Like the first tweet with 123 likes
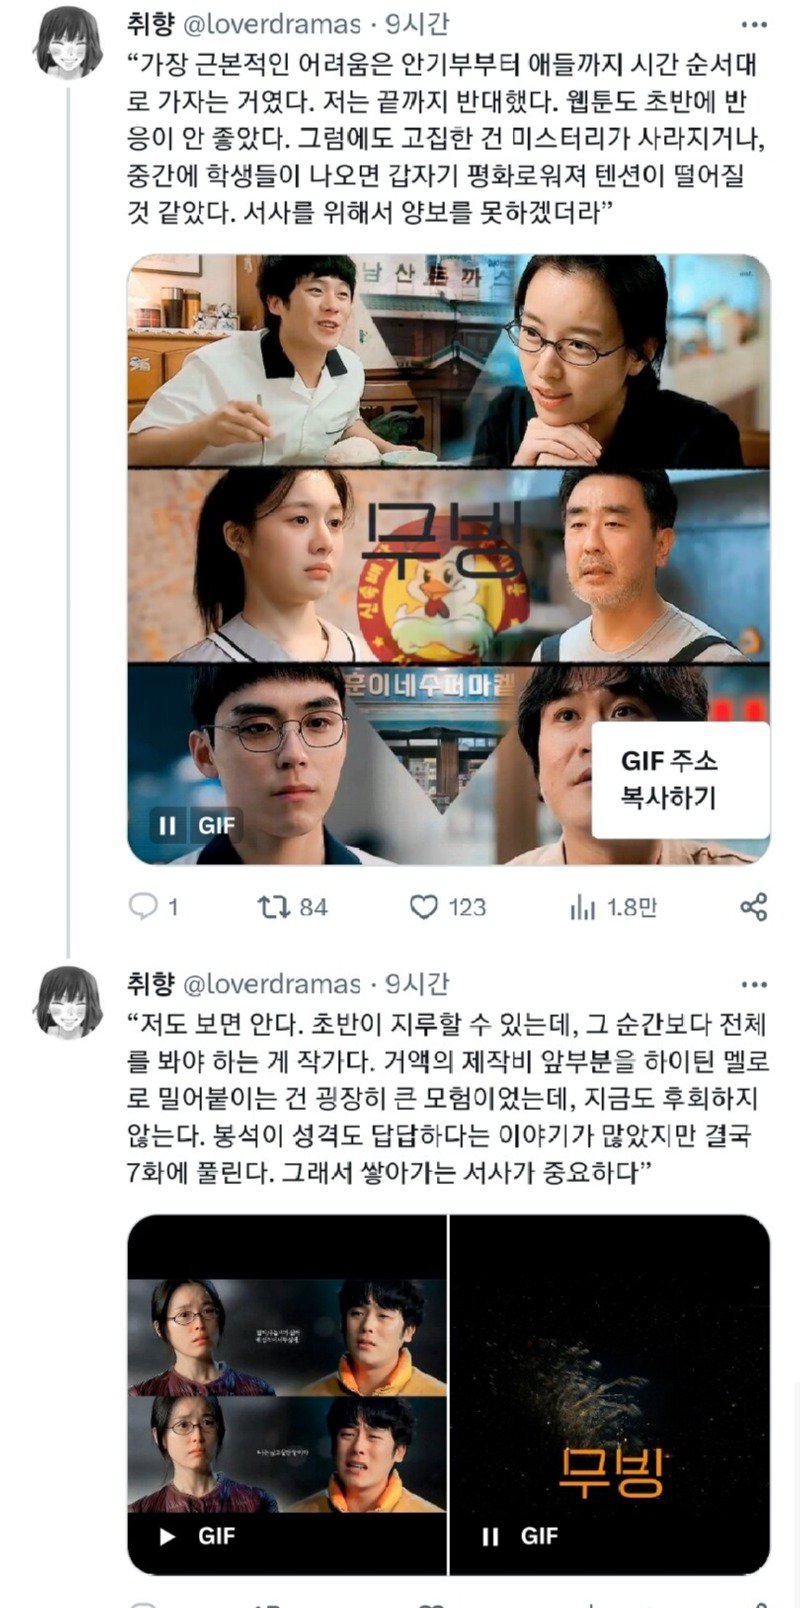The width and height of the screenshot is (800, 1608). pyautogui.click(x=424, y=907)
